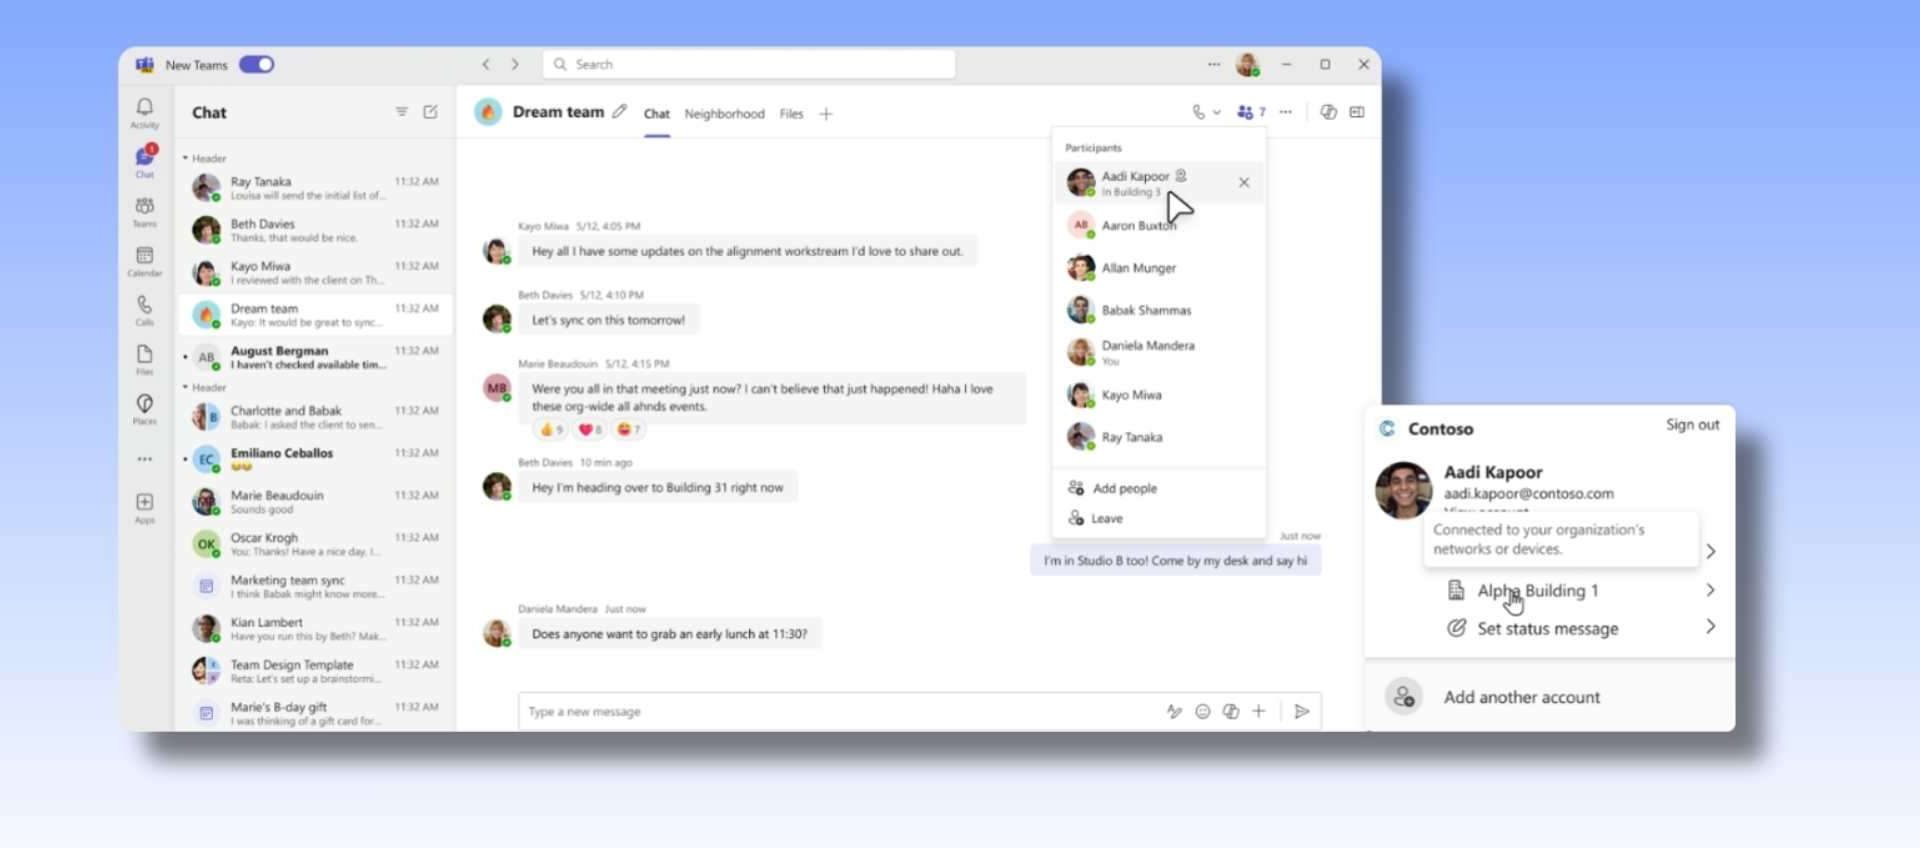Go back with the navigation arrow
Viewport: 1920px width, 848px height.
click(486, 64)
